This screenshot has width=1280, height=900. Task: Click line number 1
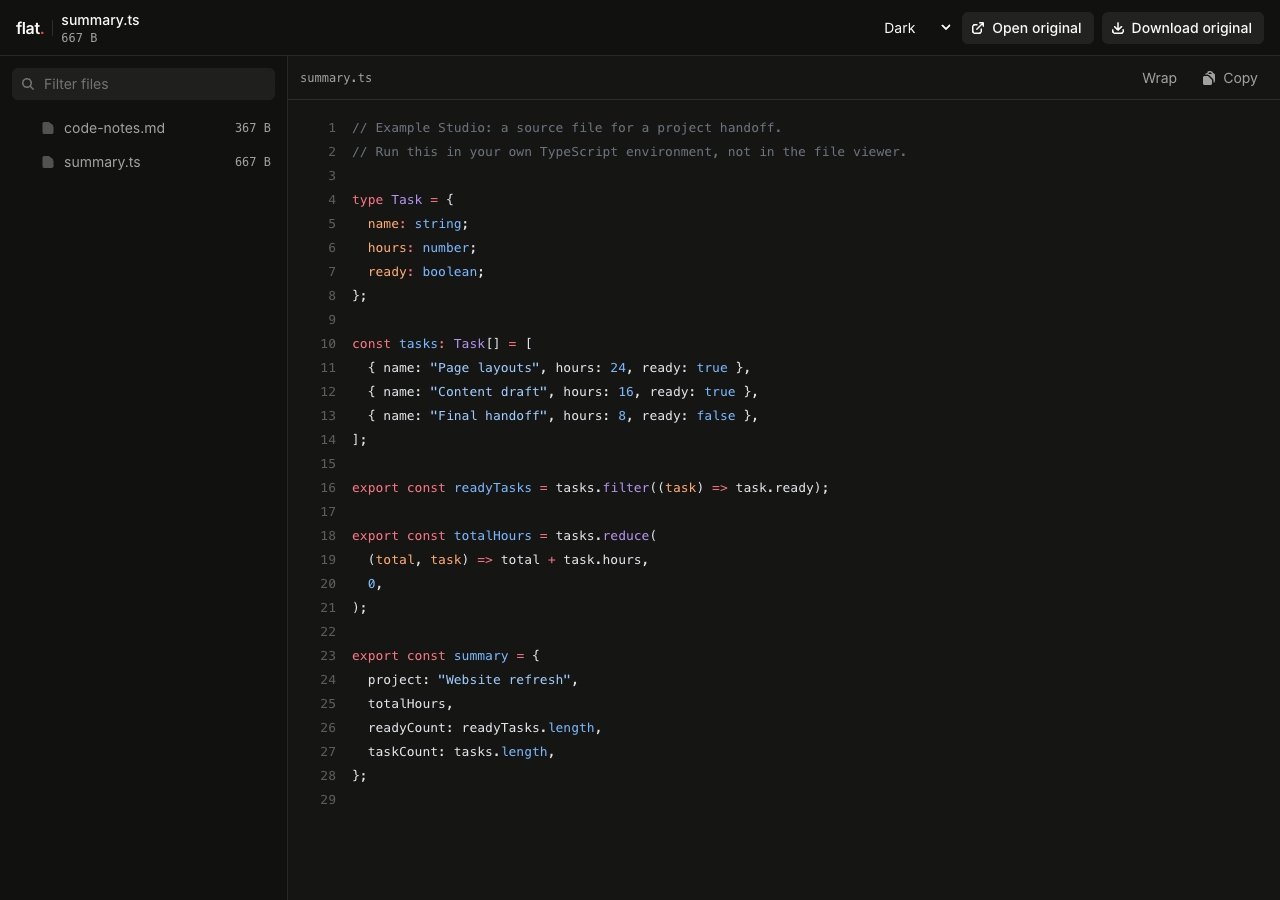[332, 128]
